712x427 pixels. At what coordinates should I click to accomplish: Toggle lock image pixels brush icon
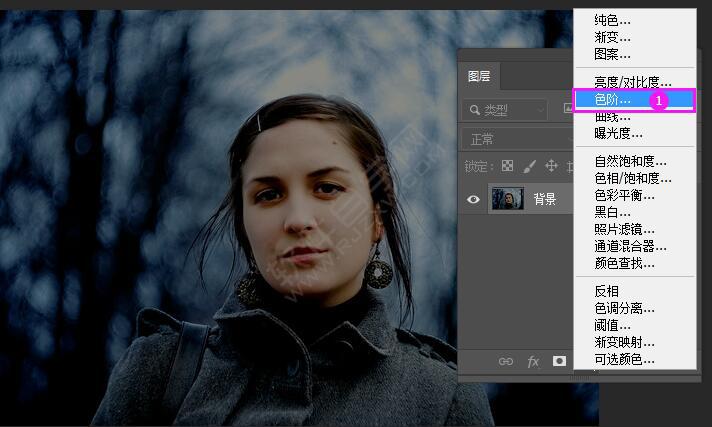529,167
